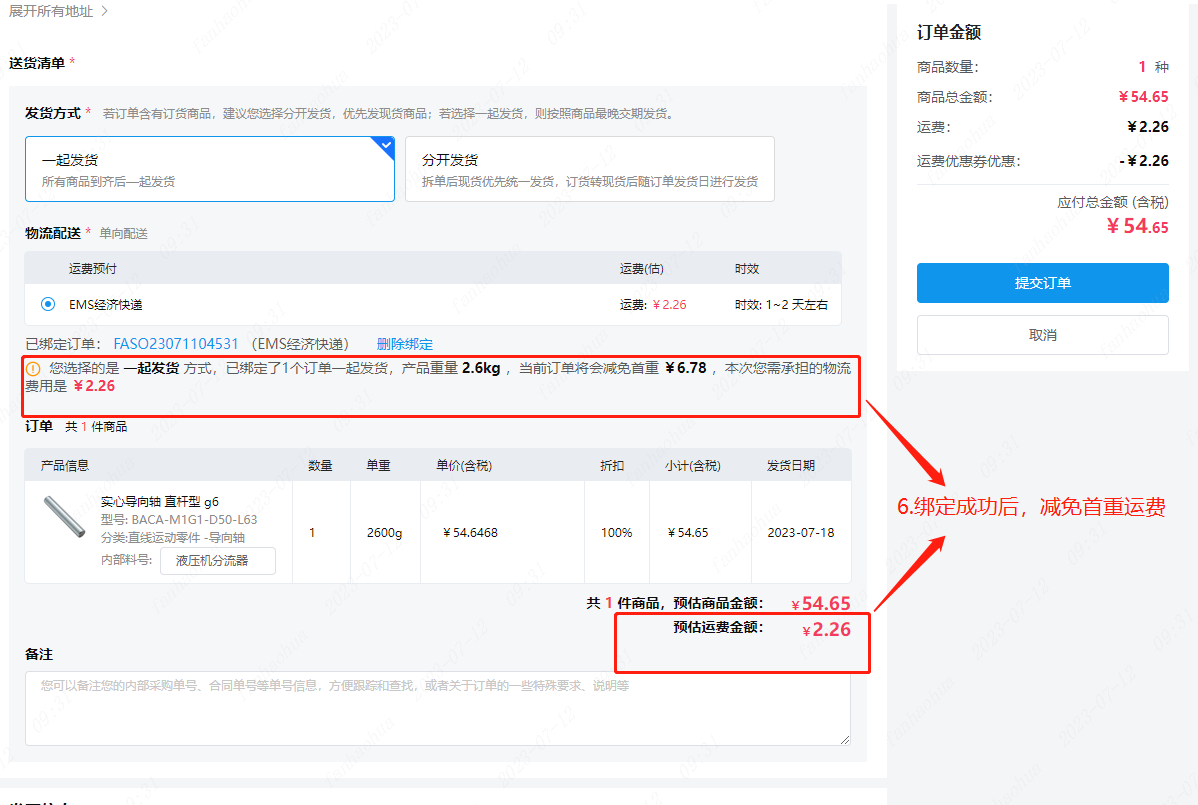1198x805 pixels.
Task: Focus the 备注 remarks text area
Action: click(437, 708)
